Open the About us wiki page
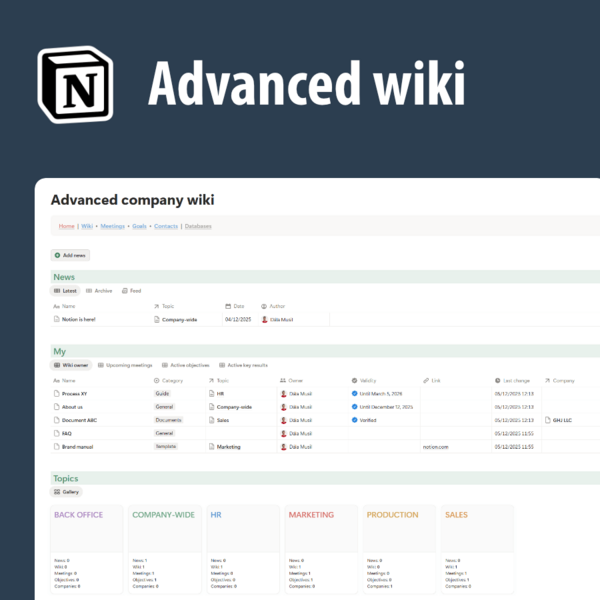This screenshot has height=600, width=600. (x=72, y=407)
